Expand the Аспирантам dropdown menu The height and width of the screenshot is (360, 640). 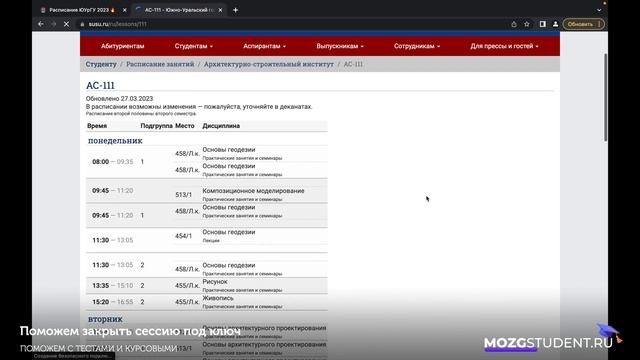tap(264, 46)
